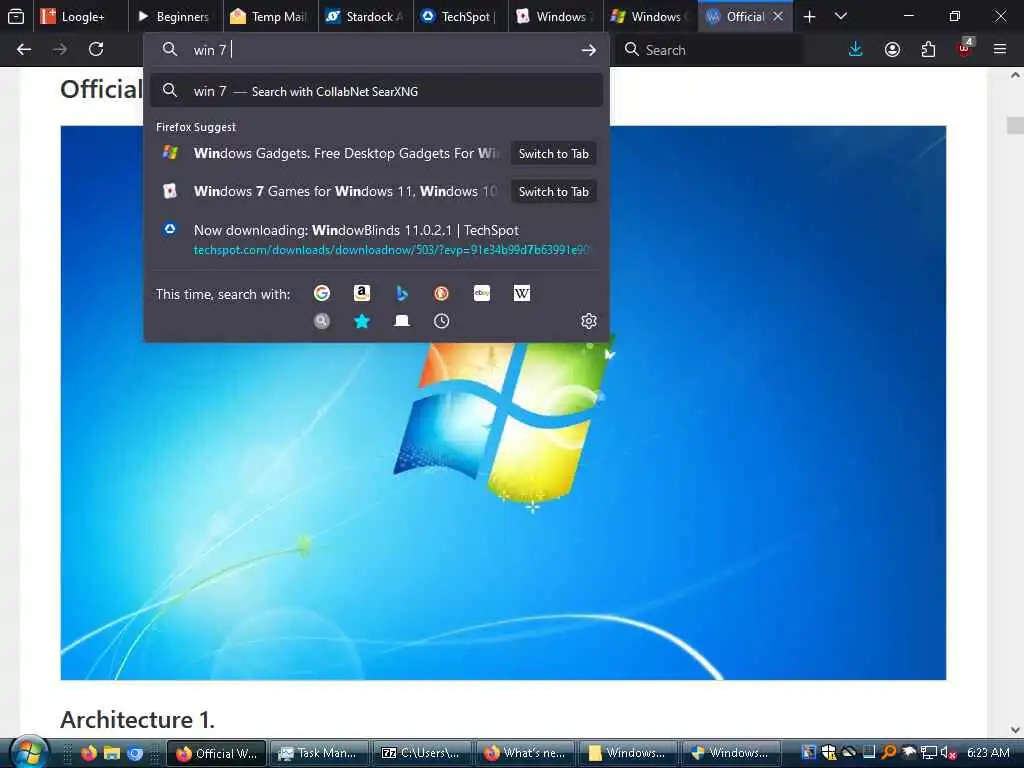
Task: List all tabs with the chevron
Action: tap(841, 16)
